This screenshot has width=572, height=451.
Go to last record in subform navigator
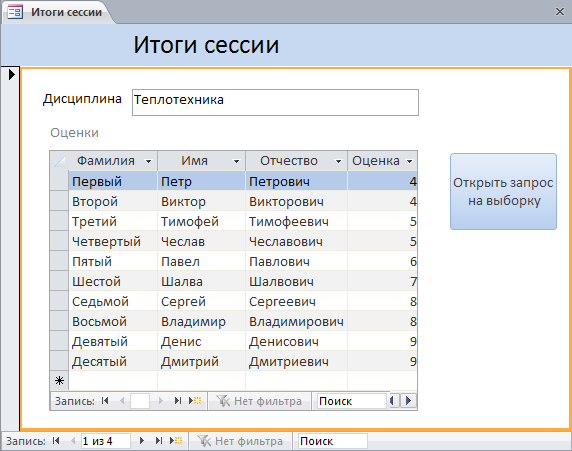pos(178,401)
